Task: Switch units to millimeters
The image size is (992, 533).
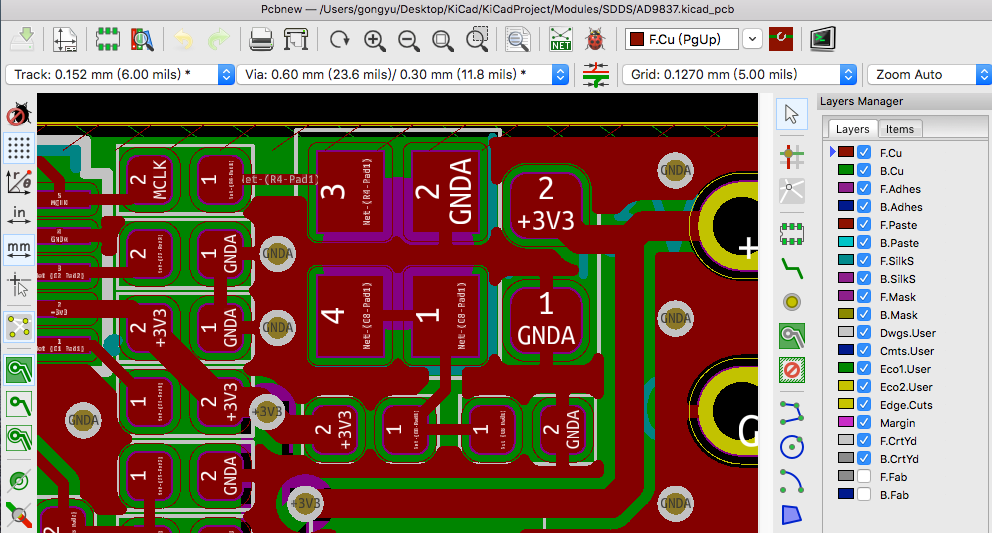Action: click(19, 249)
